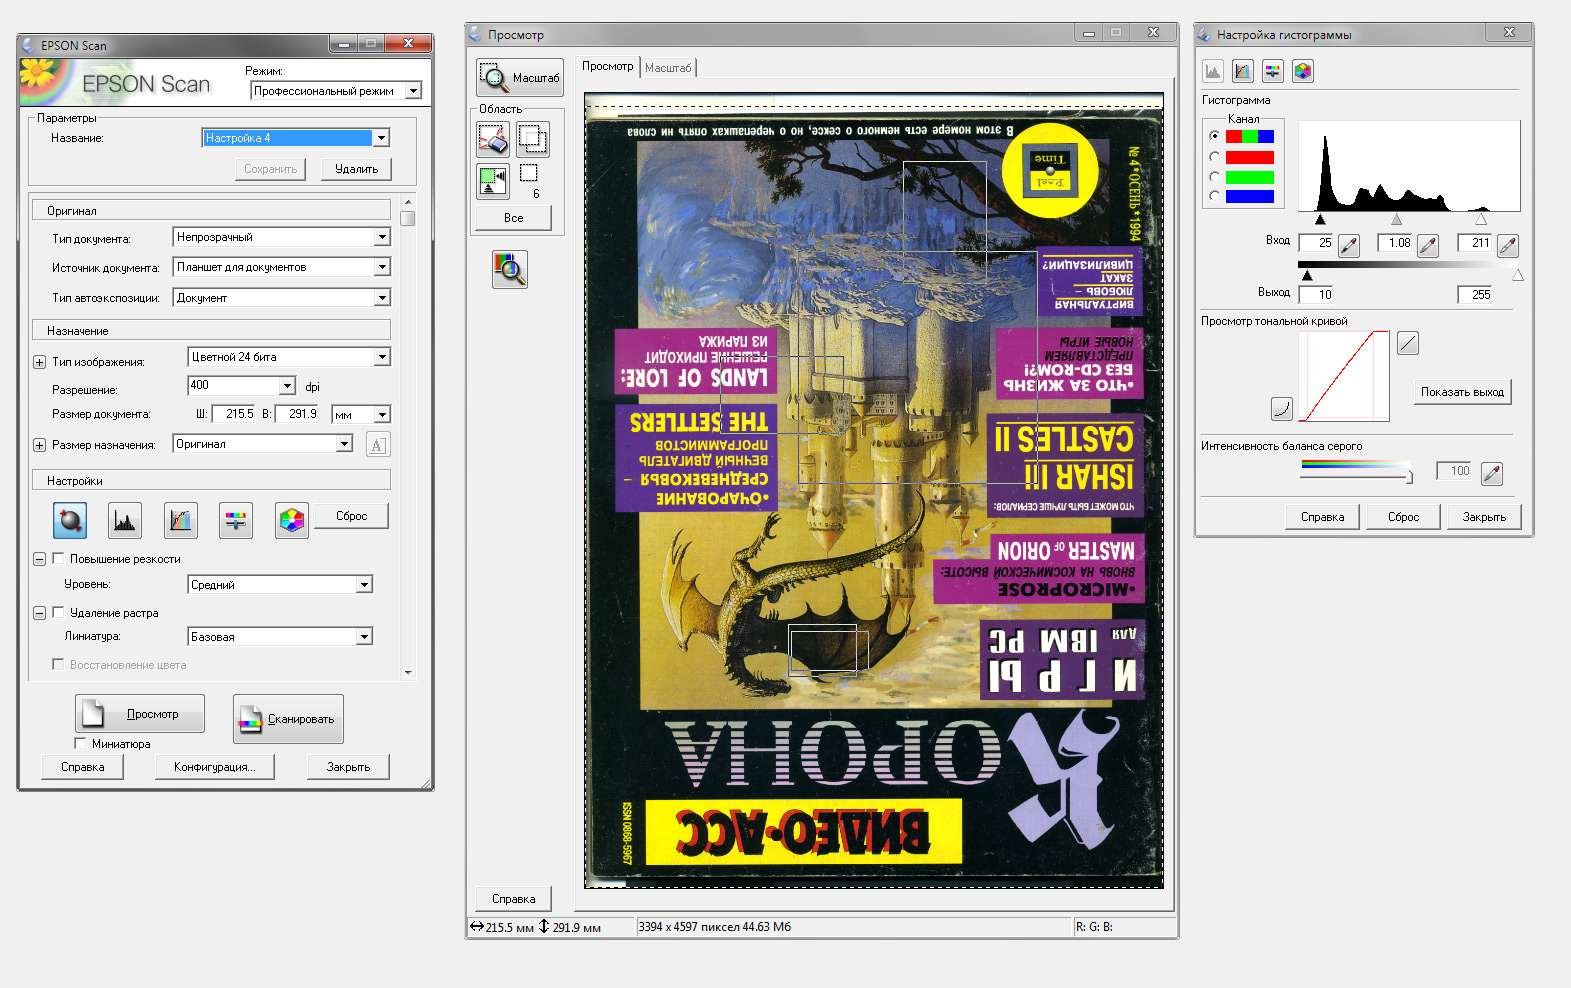Screen dimensions: 1571x988
Task: Click tone correction icon atop Настройка гистограммы window
Action: tap(1243, 71)
